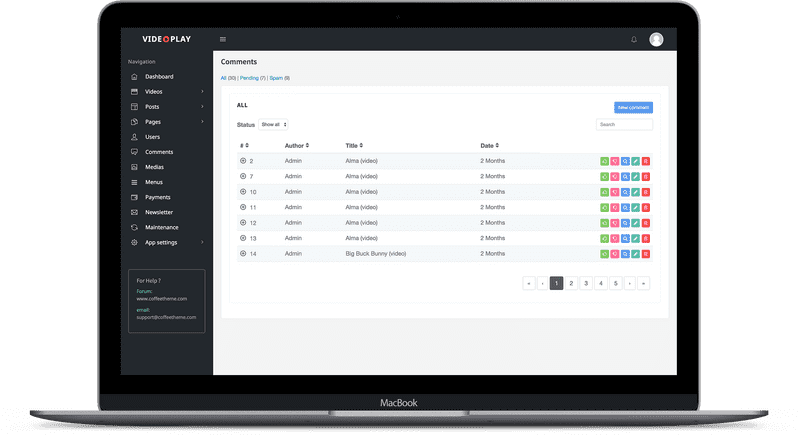The width and height of the screenshot is (800, 435).
Task: Expand row details for comment 11
Action: tap(243, 207)
